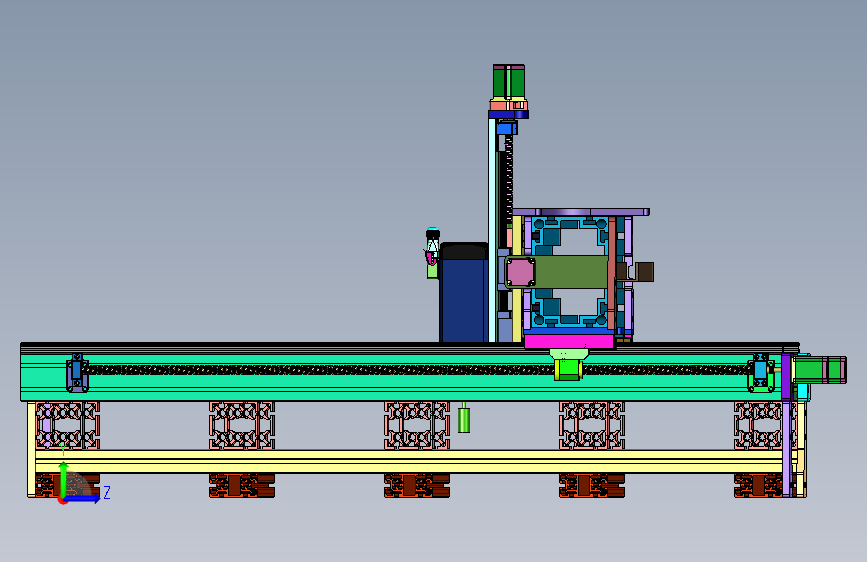Click the green Y axis arrow of the triad
Screen dimensions: 867x562
[64, 478]
